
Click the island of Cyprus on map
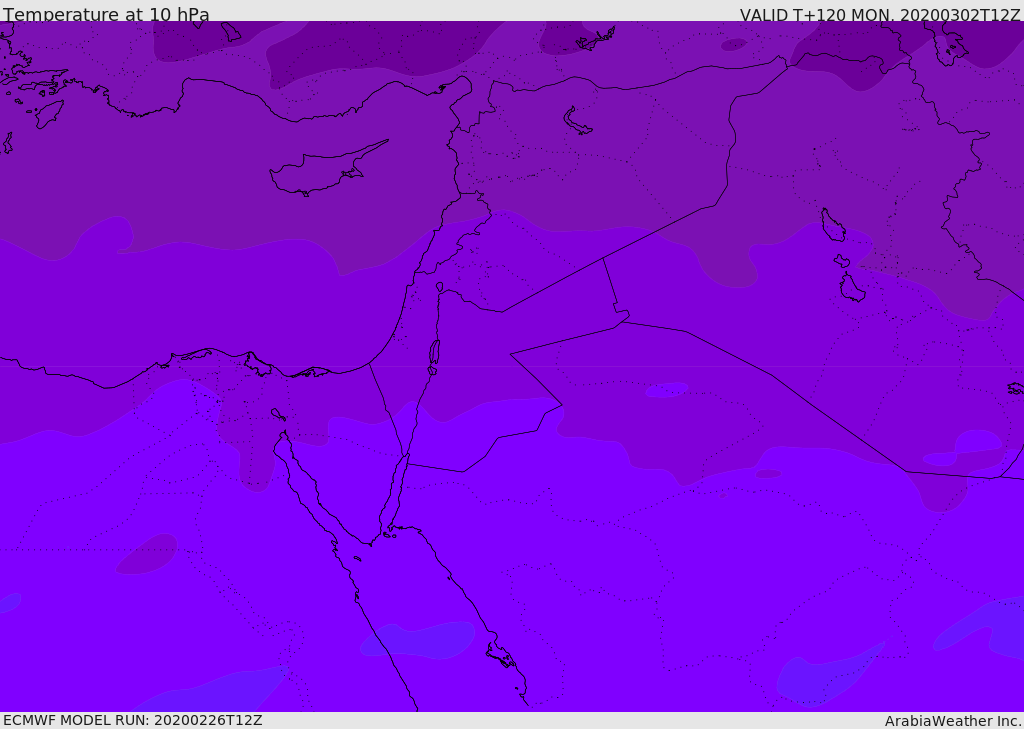tap(327, 170)
